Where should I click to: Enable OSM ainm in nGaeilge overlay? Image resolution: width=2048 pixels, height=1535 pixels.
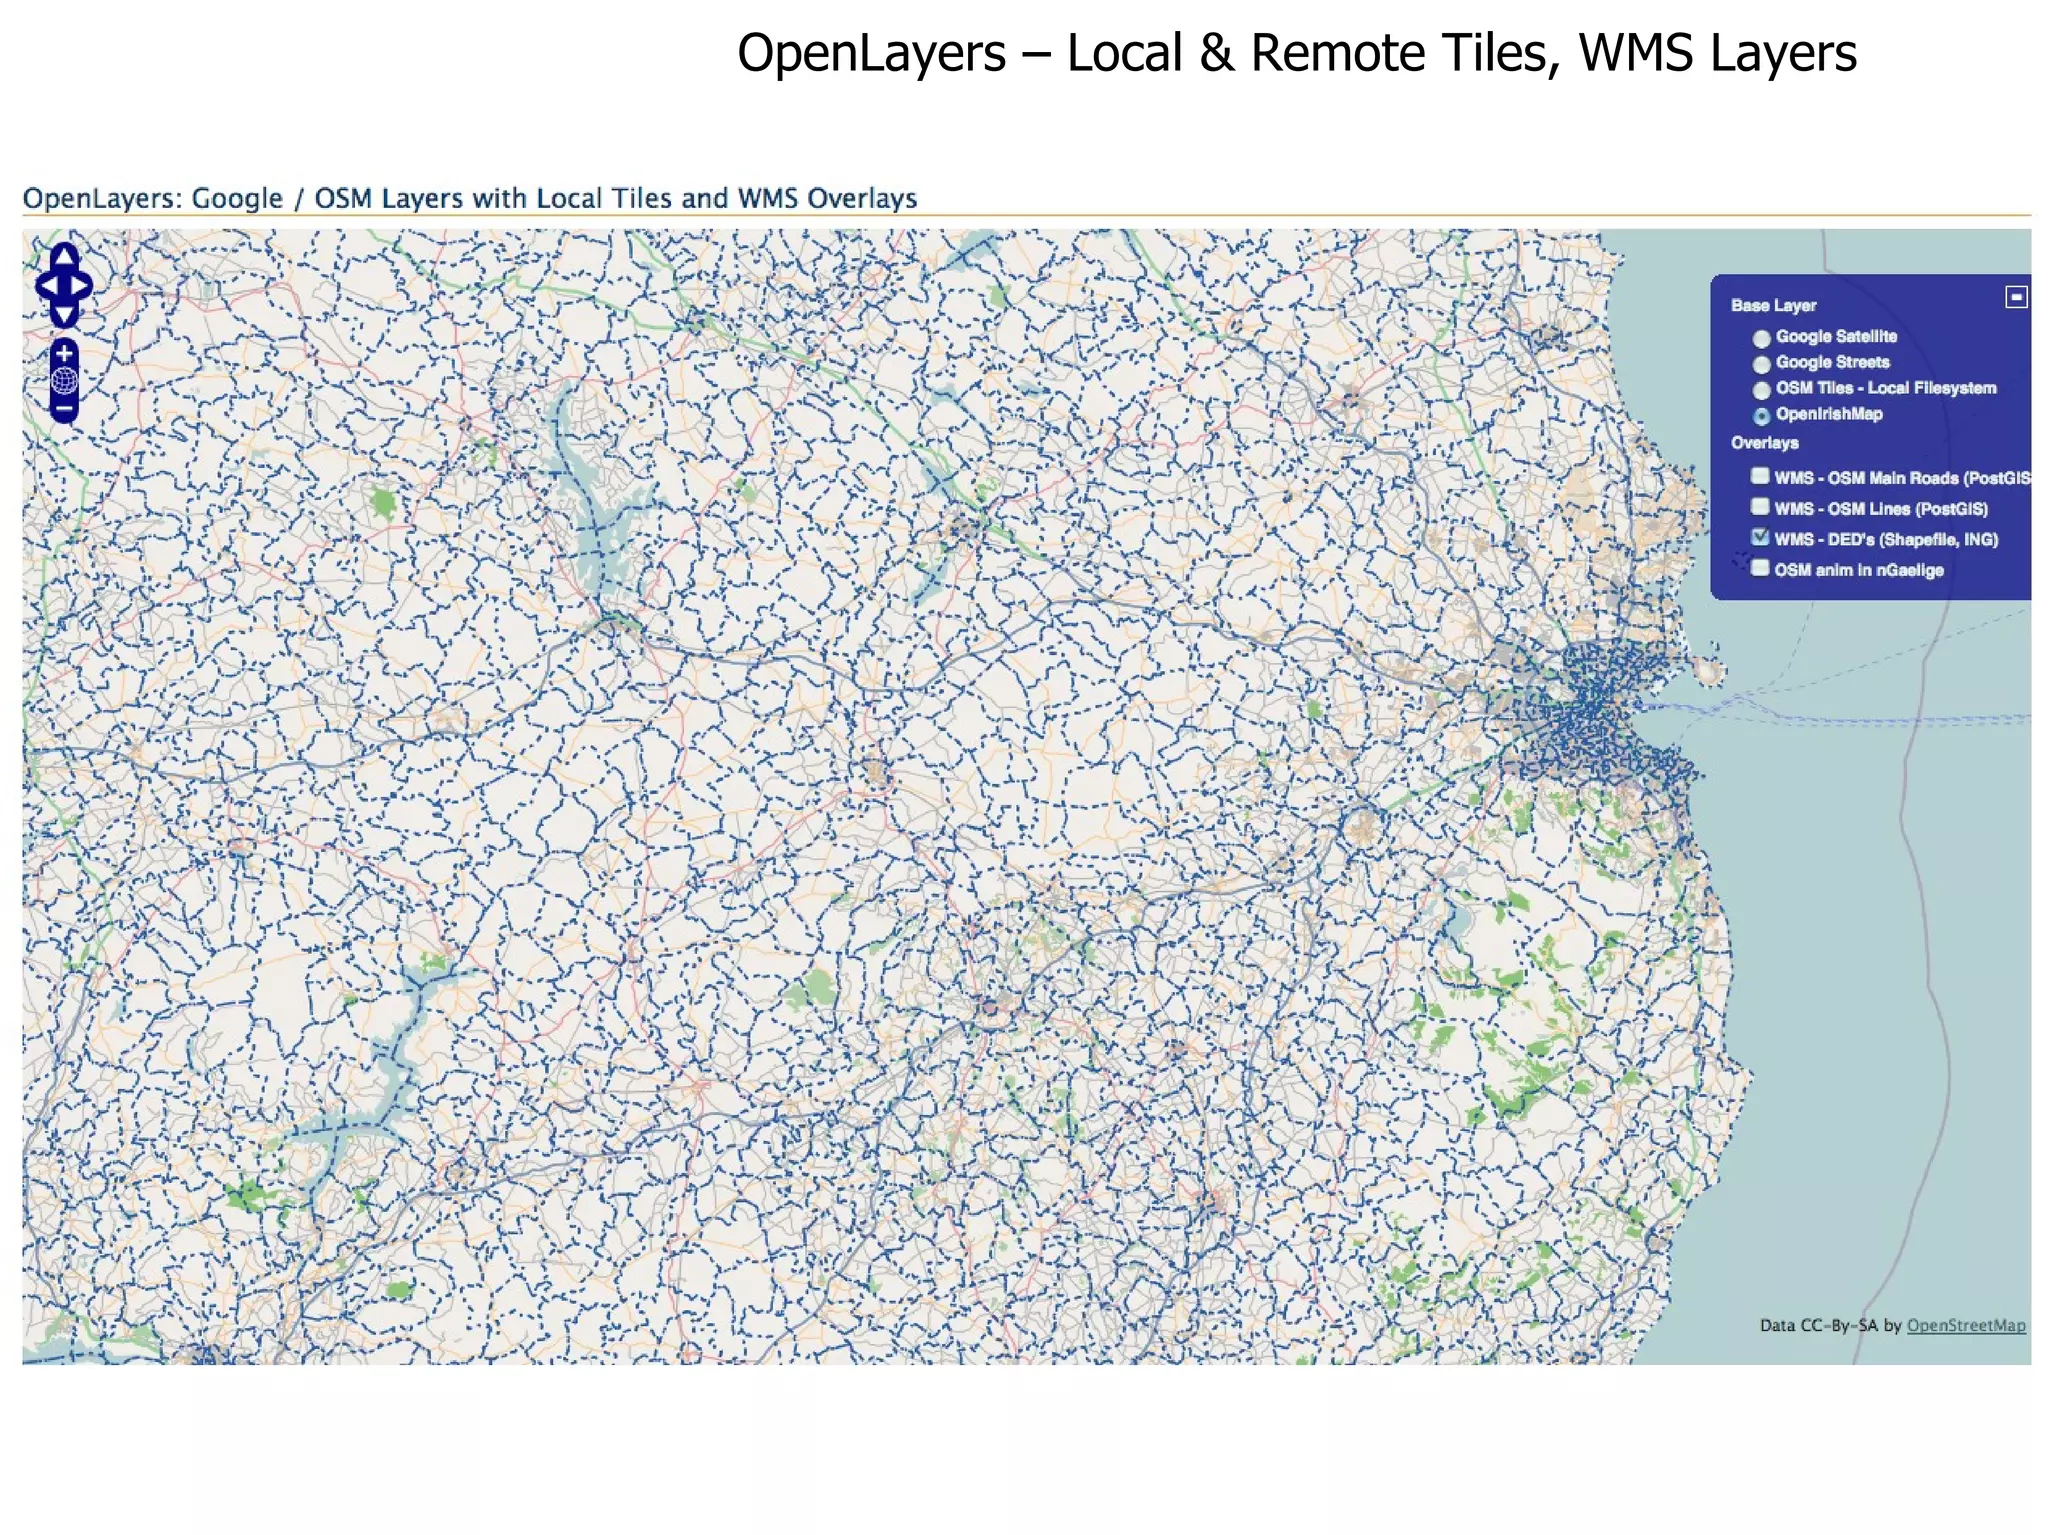click(1760, 568)
